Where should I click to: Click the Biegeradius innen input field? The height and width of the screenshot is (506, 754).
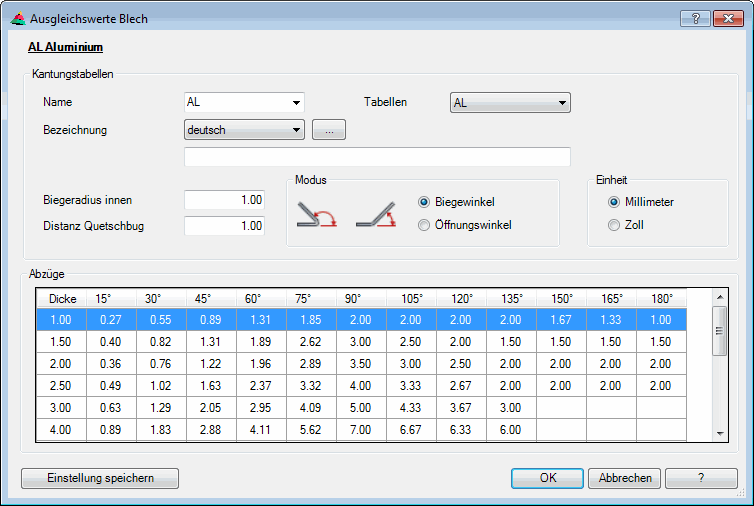coord(225,200)
